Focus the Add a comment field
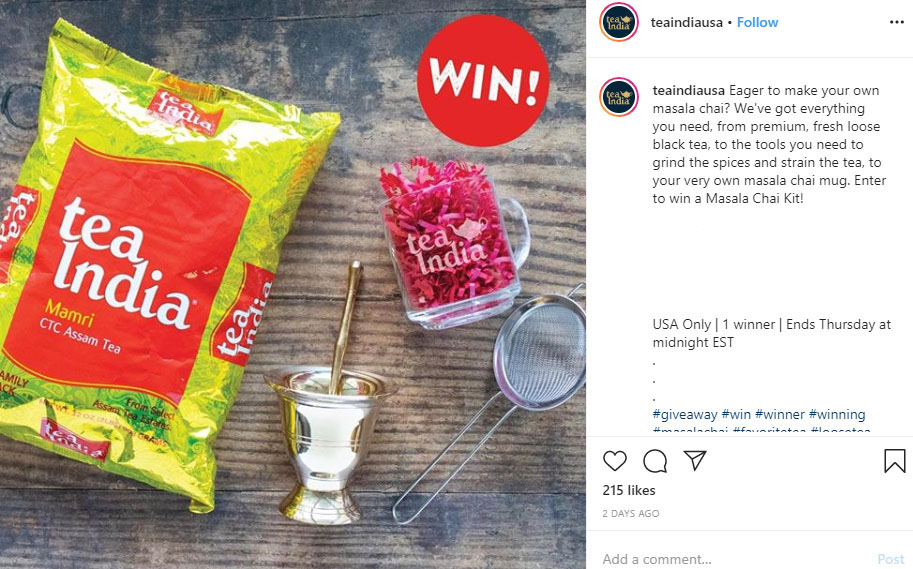Image resolution: width=913 pixels, height=569 pixels. coord(734,559)
